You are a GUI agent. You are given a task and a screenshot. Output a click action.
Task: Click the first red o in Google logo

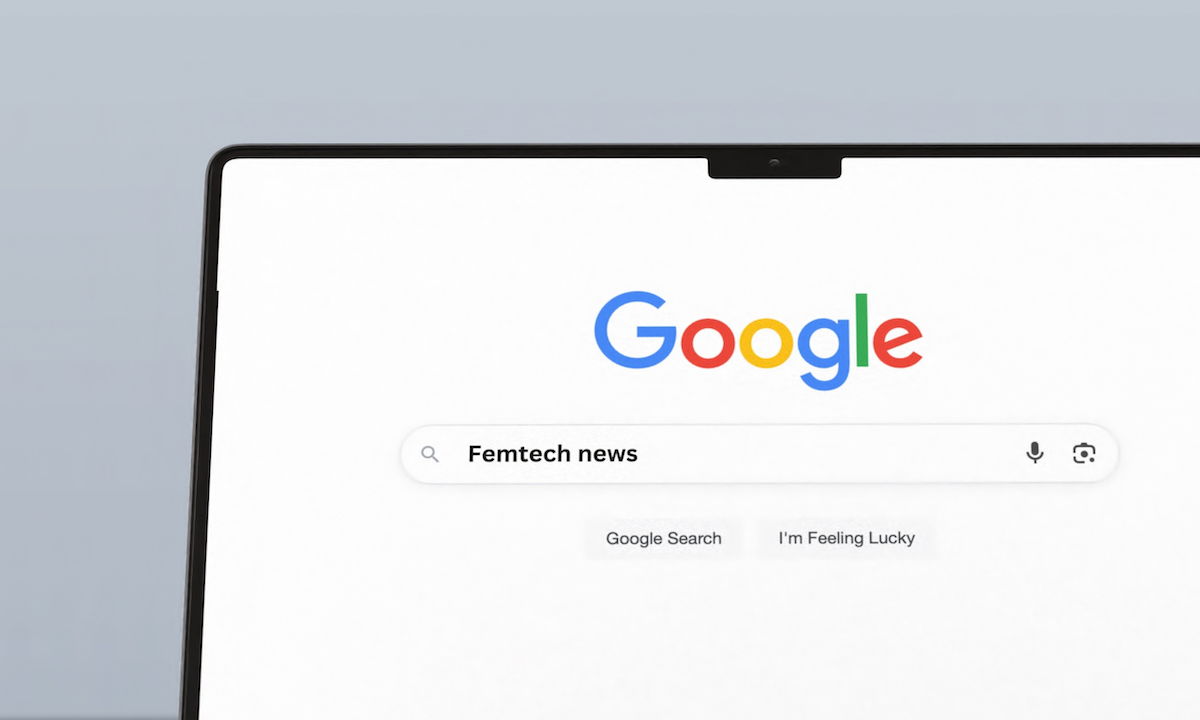pyautogui.click(x=708, y=341)
